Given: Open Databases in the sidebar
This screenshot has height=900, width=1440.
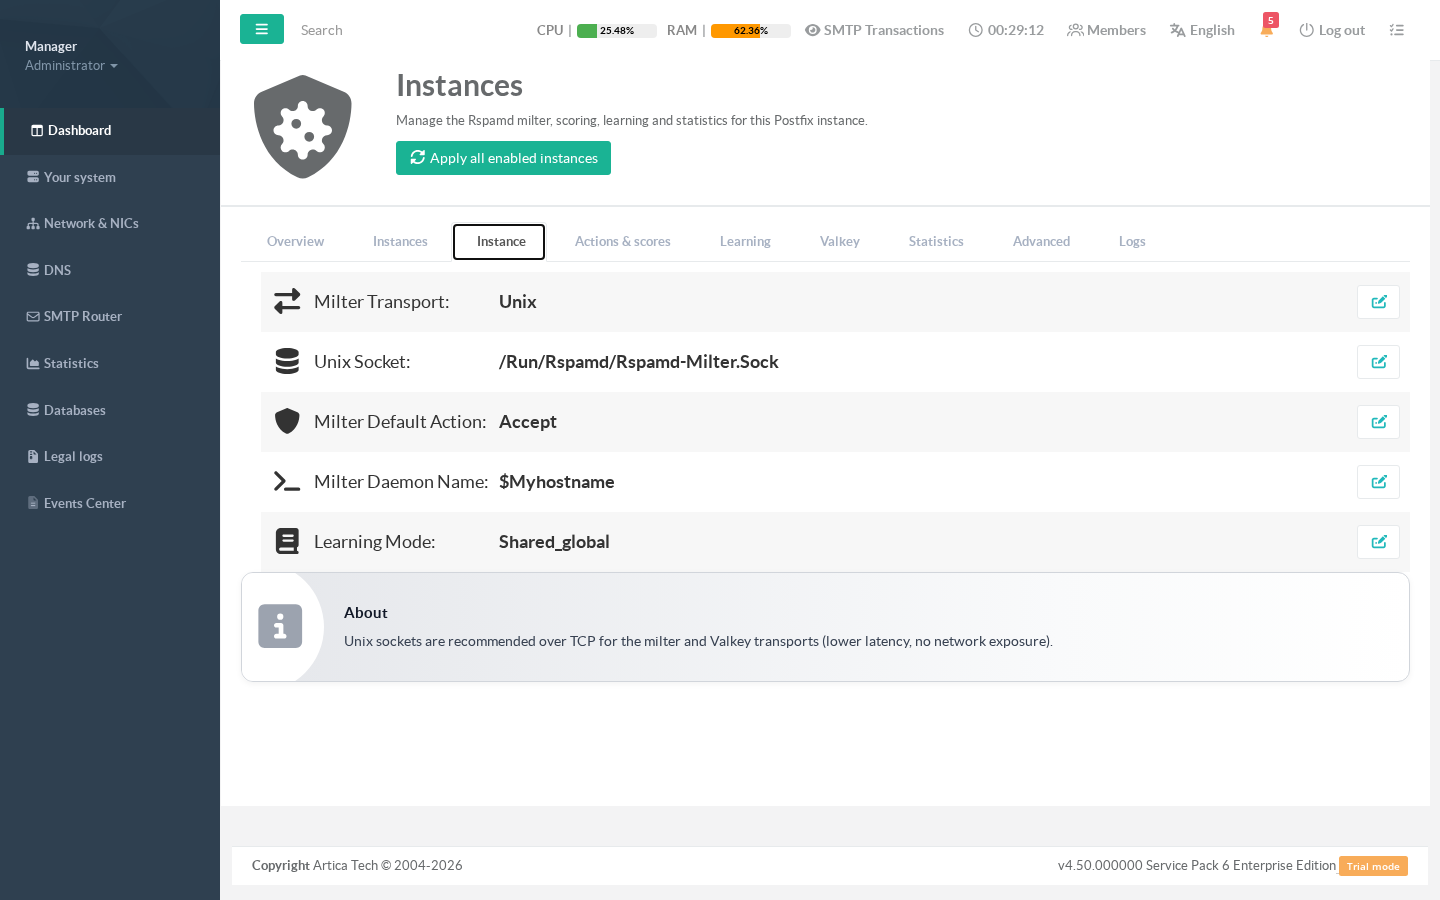Looking at the screenshot, I should (x=110, y=410).
